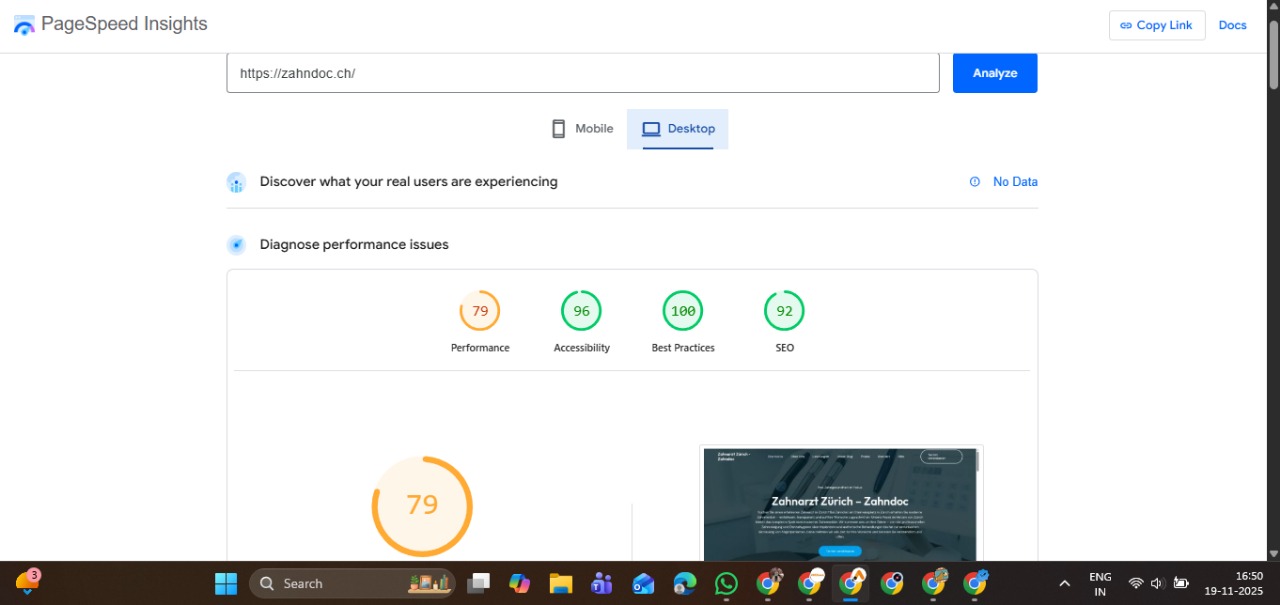Screen dimensions: 1280x605
Task: Click the URL input field
Action: tap(582, 73)
